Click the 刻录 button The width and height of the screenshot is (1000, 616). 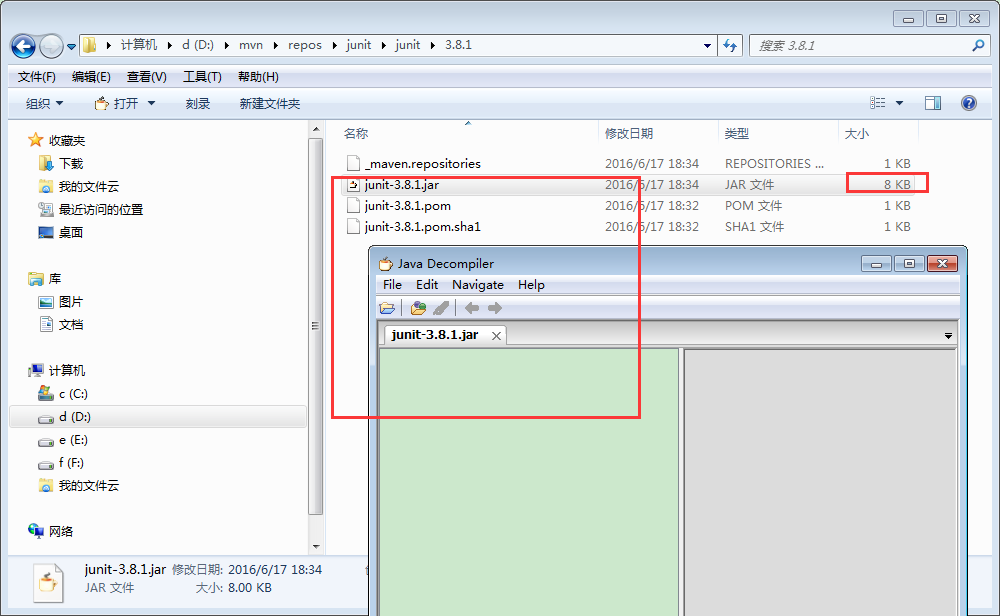[198, 103]
